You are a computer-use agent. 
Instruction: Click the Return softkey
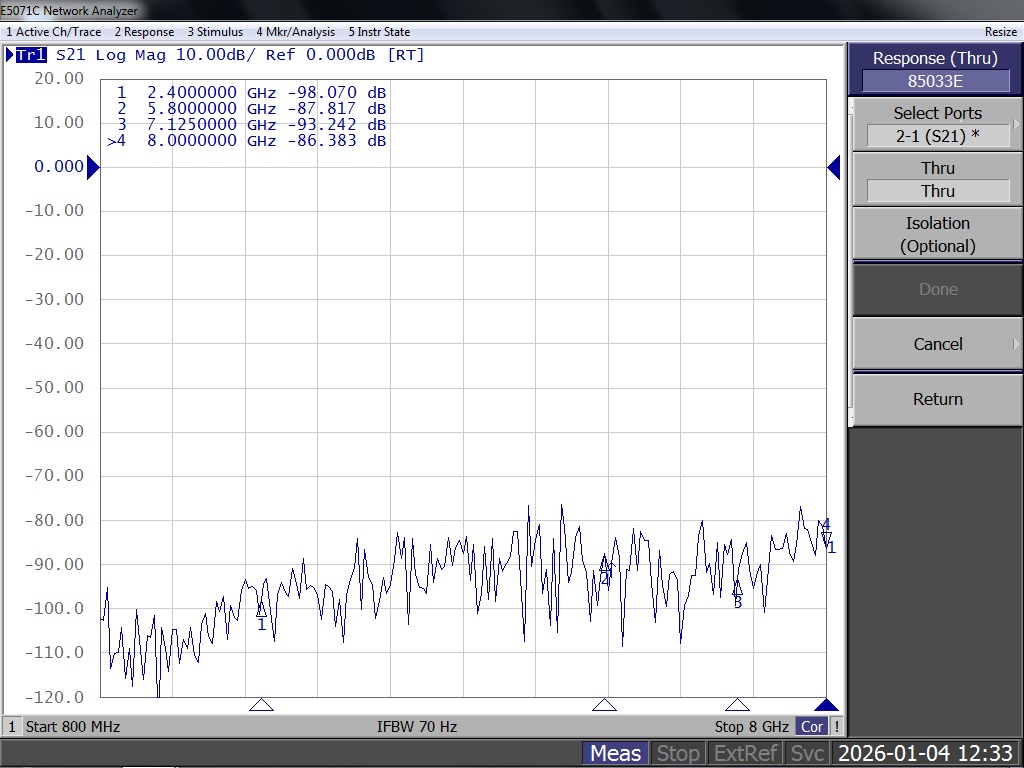click(x=937, y=399)
